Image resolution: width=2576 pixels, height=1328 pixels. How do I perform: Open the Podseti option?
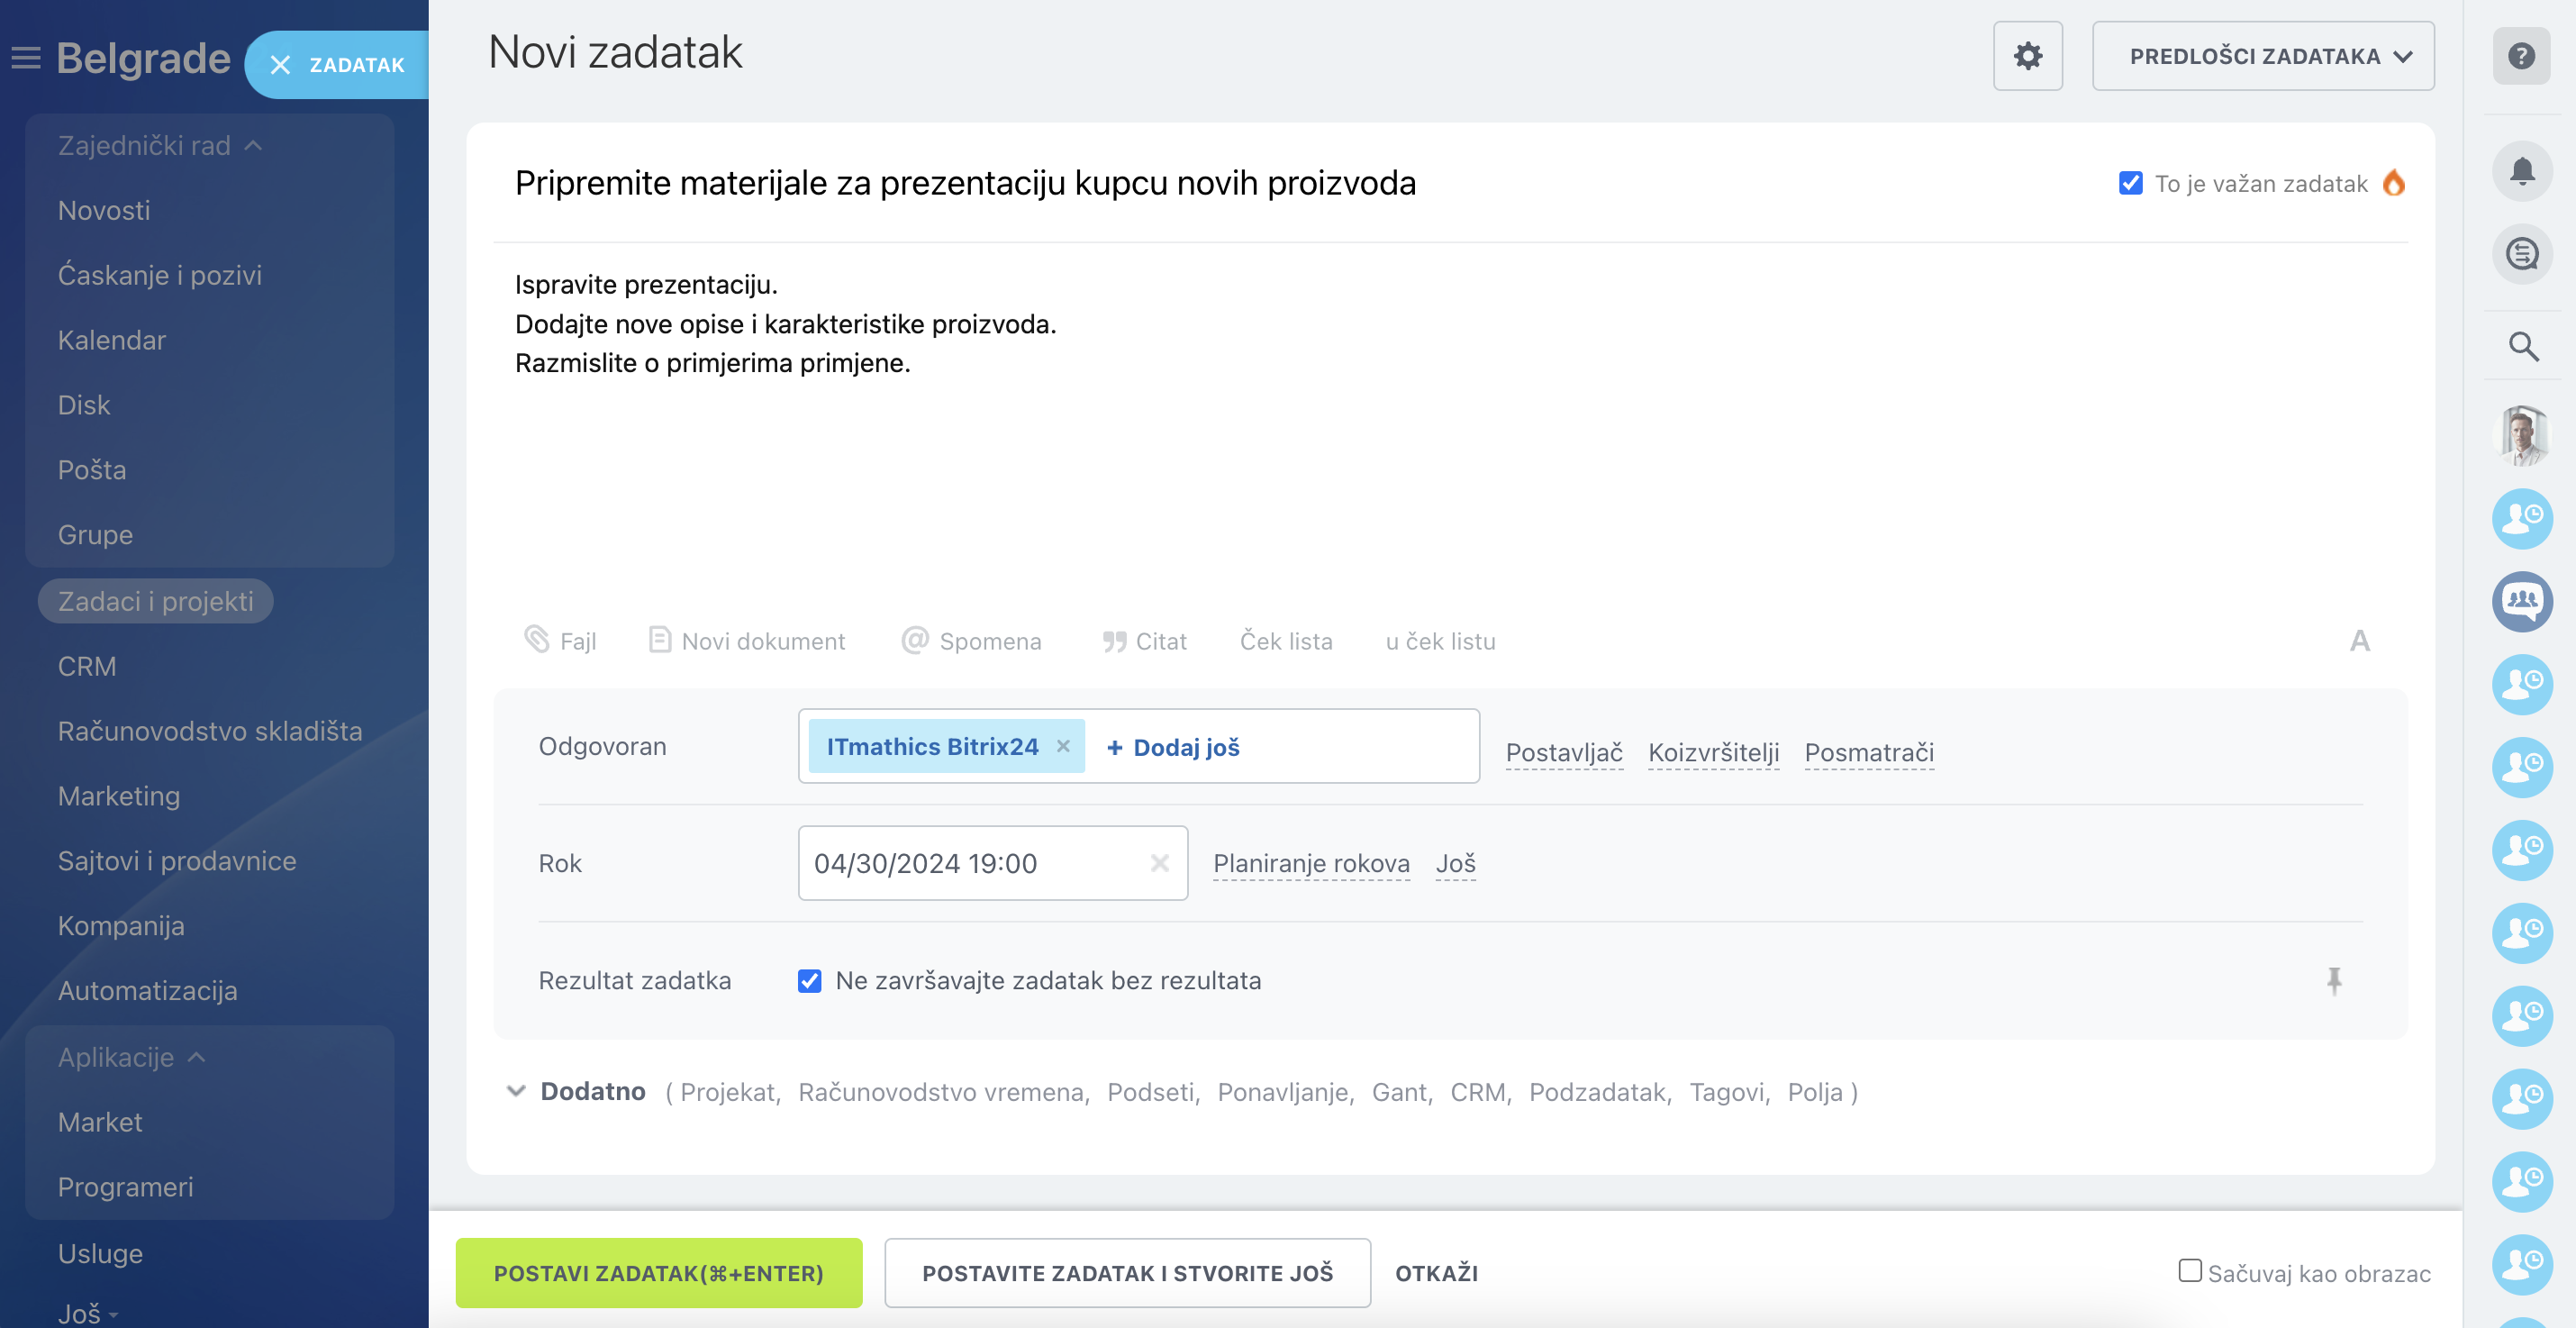[1150, 1092]
